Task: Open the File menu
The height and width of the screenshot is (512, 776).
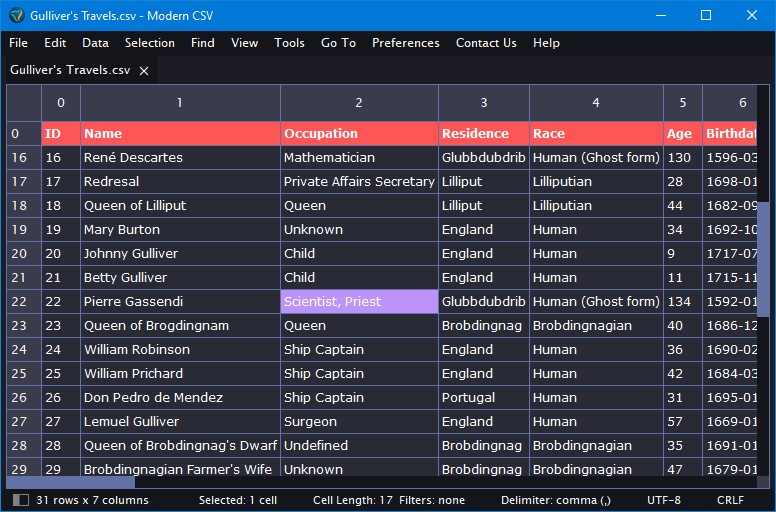Action: click(18, 43)
